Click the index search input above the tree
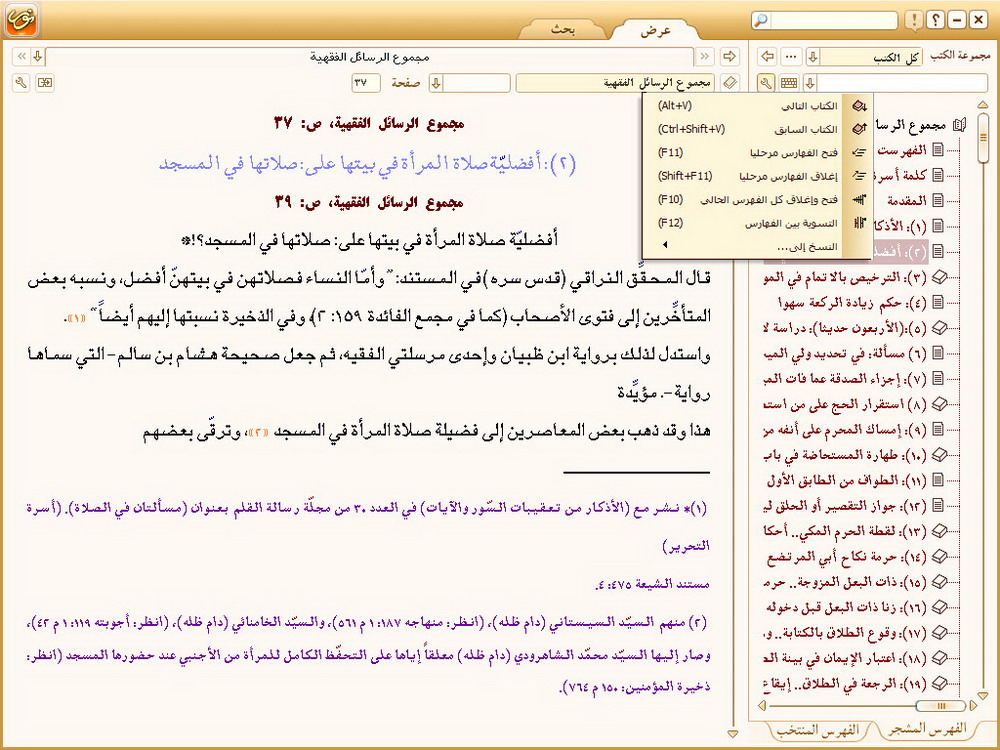Viewport: 1000px width, 750px height. click(x=902, y=82)
